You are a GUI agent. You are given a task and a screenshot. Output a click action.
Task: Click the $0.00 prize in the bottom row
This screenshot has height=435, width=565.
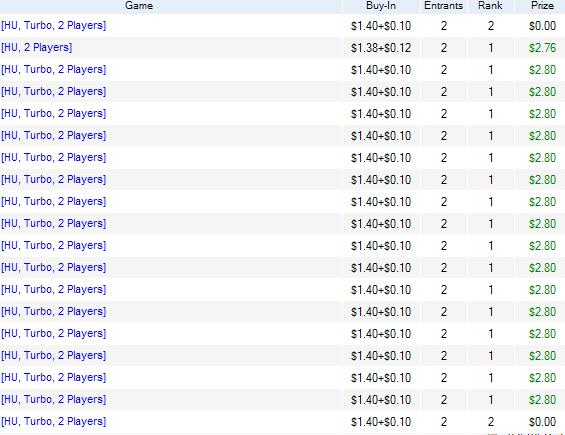click(542, 422)
